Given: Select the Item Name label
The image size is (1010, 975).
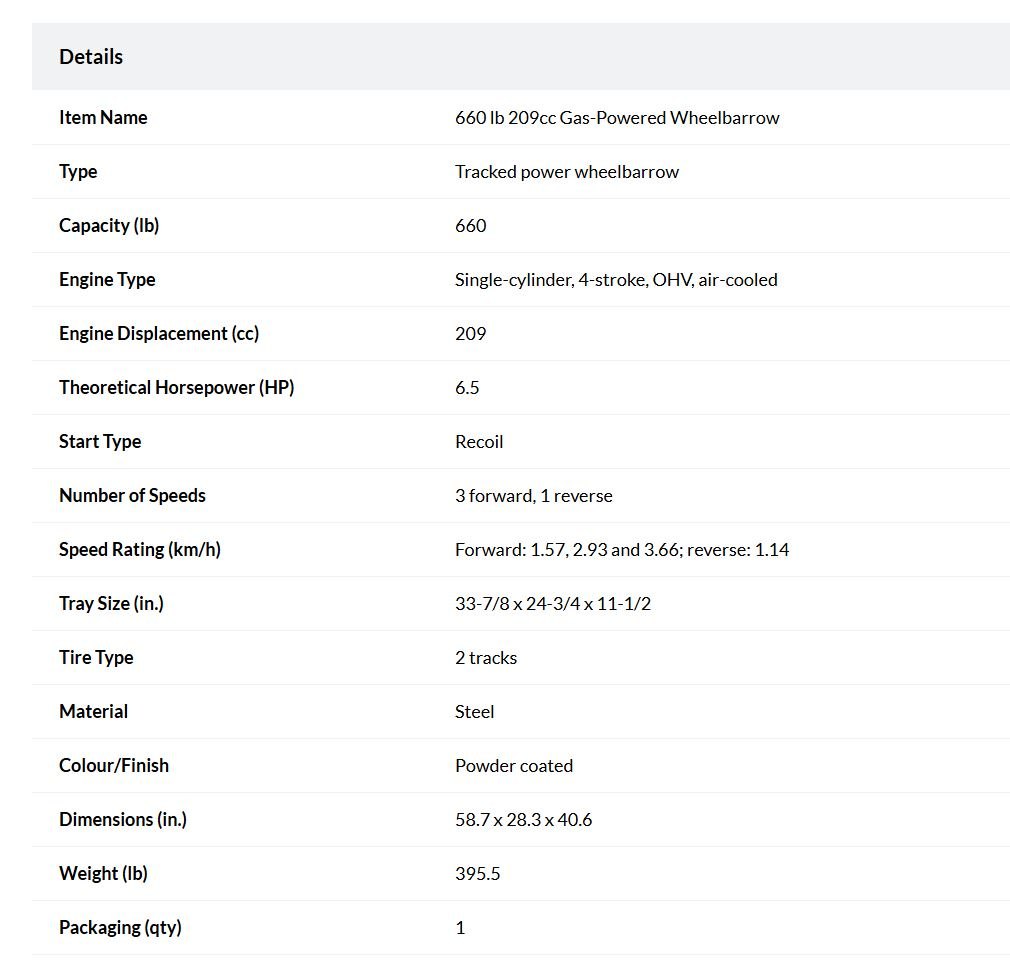Looking at the screenshot, I should [x=103, y=117].
